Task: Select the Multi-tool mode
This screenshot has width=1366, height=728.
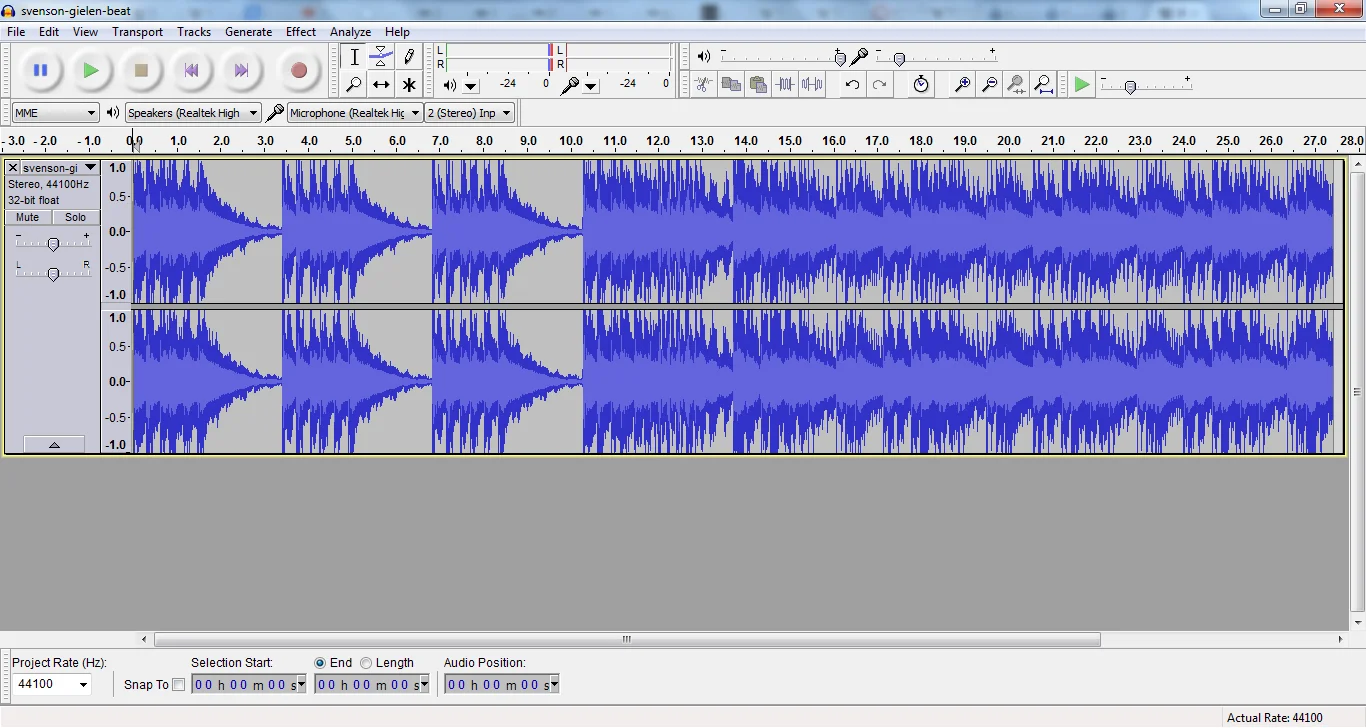Action: (409, 85)
